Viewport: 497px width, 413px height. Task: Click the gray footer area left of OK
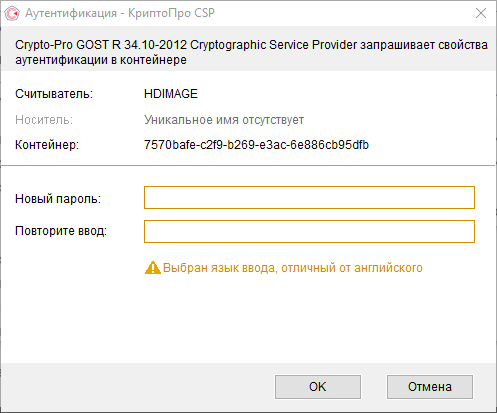[137, 387]
